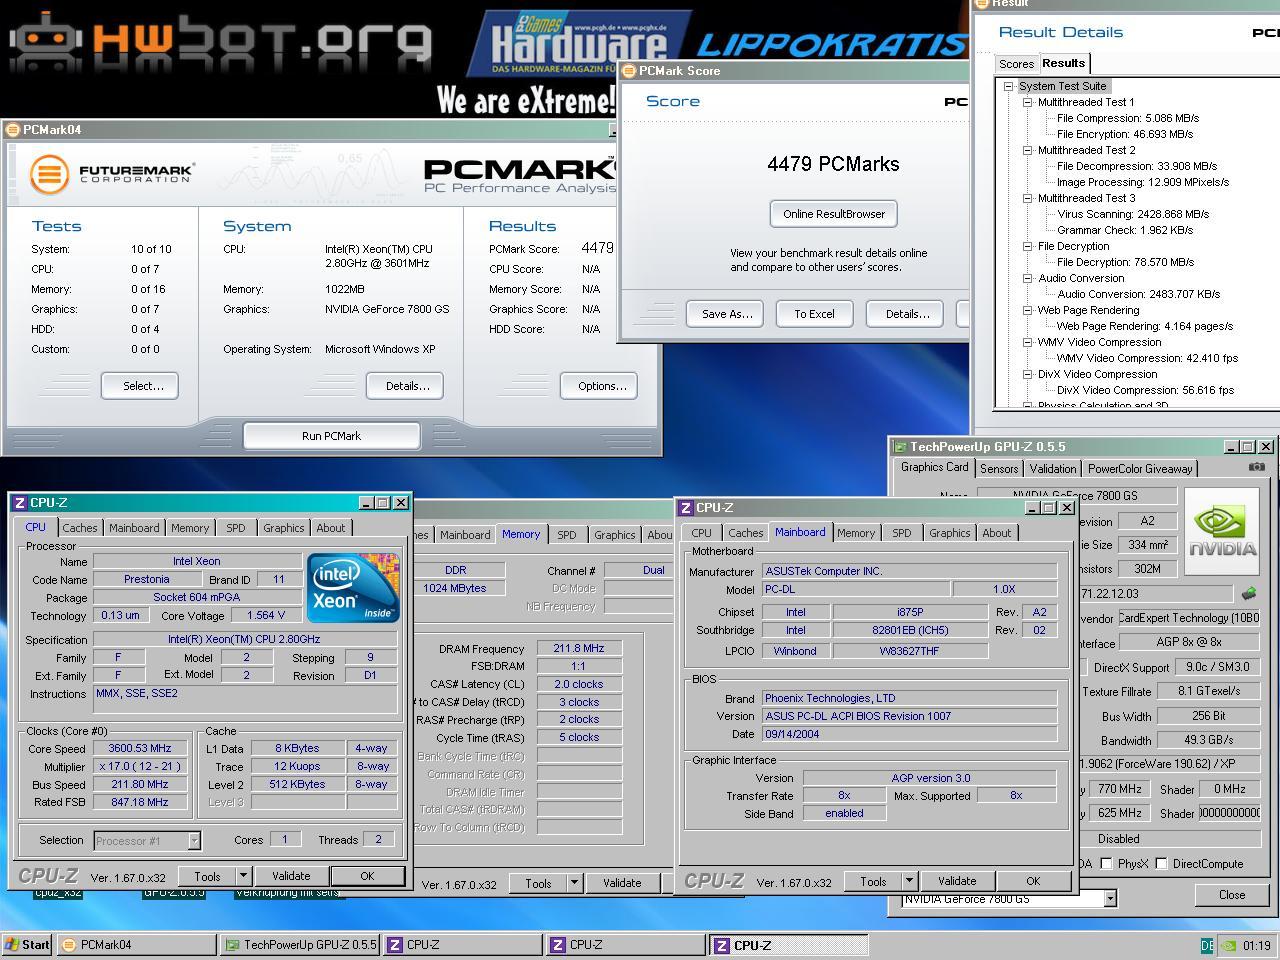Open the Windows Start button
This screenshot has width=1280, height=960.
pyautogui.click(x=27, y=945)
